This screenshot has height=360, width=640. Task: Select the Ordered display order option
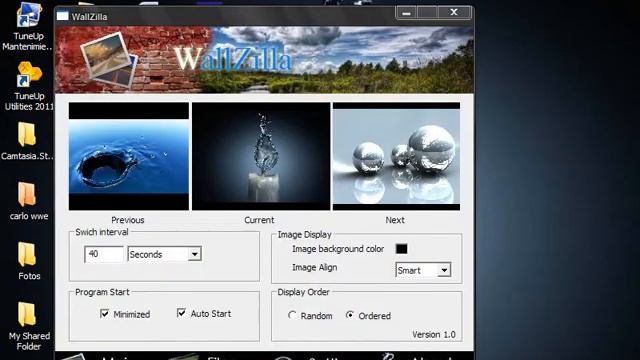pos(350,315)
